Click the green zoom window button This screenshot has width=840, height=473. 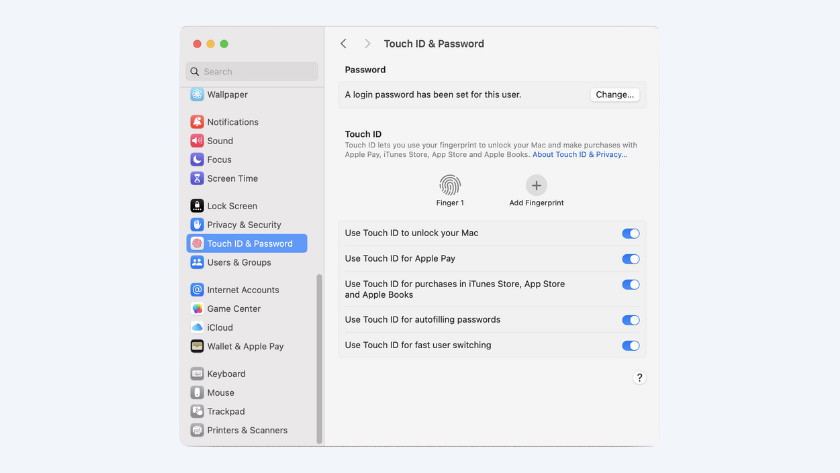click(224, 44)
